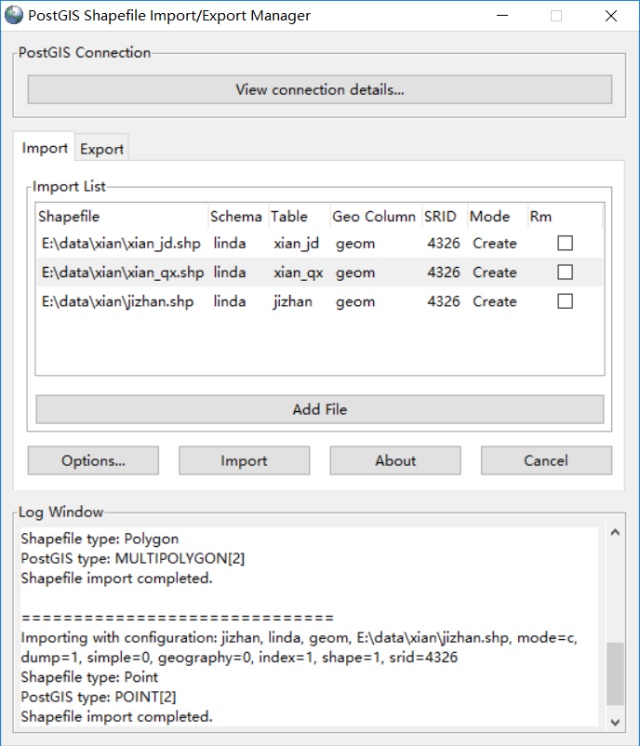Image resolution: width=640 pixels, height=746 pixels.
Task: Click log line PostGIS type: MULTIPOLYGON[2]
Action: pos(133,559)
